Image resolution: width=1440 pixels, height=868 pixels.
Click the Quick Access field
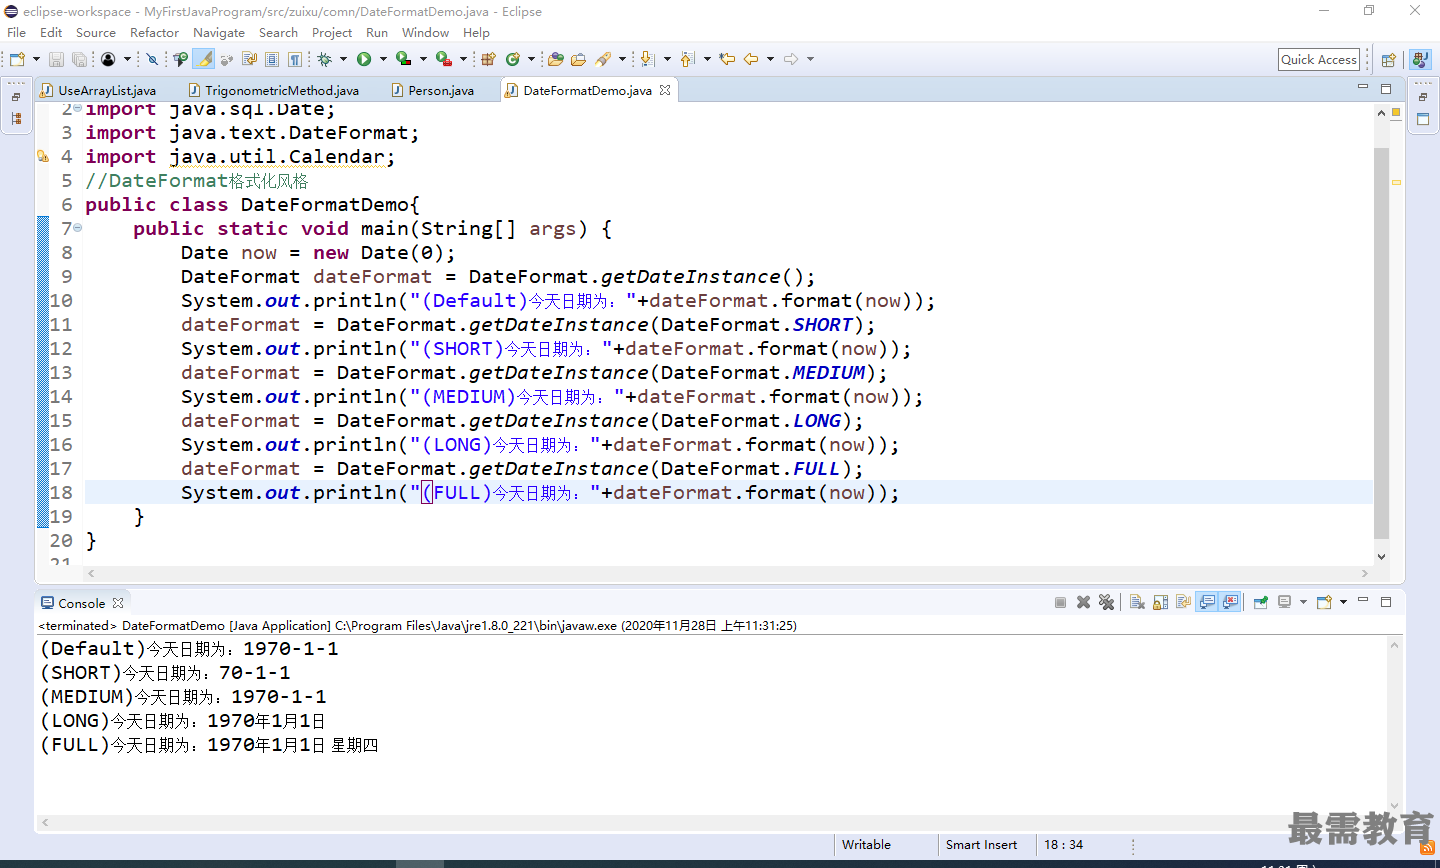pyautogui.click(x=1319, y=59)
